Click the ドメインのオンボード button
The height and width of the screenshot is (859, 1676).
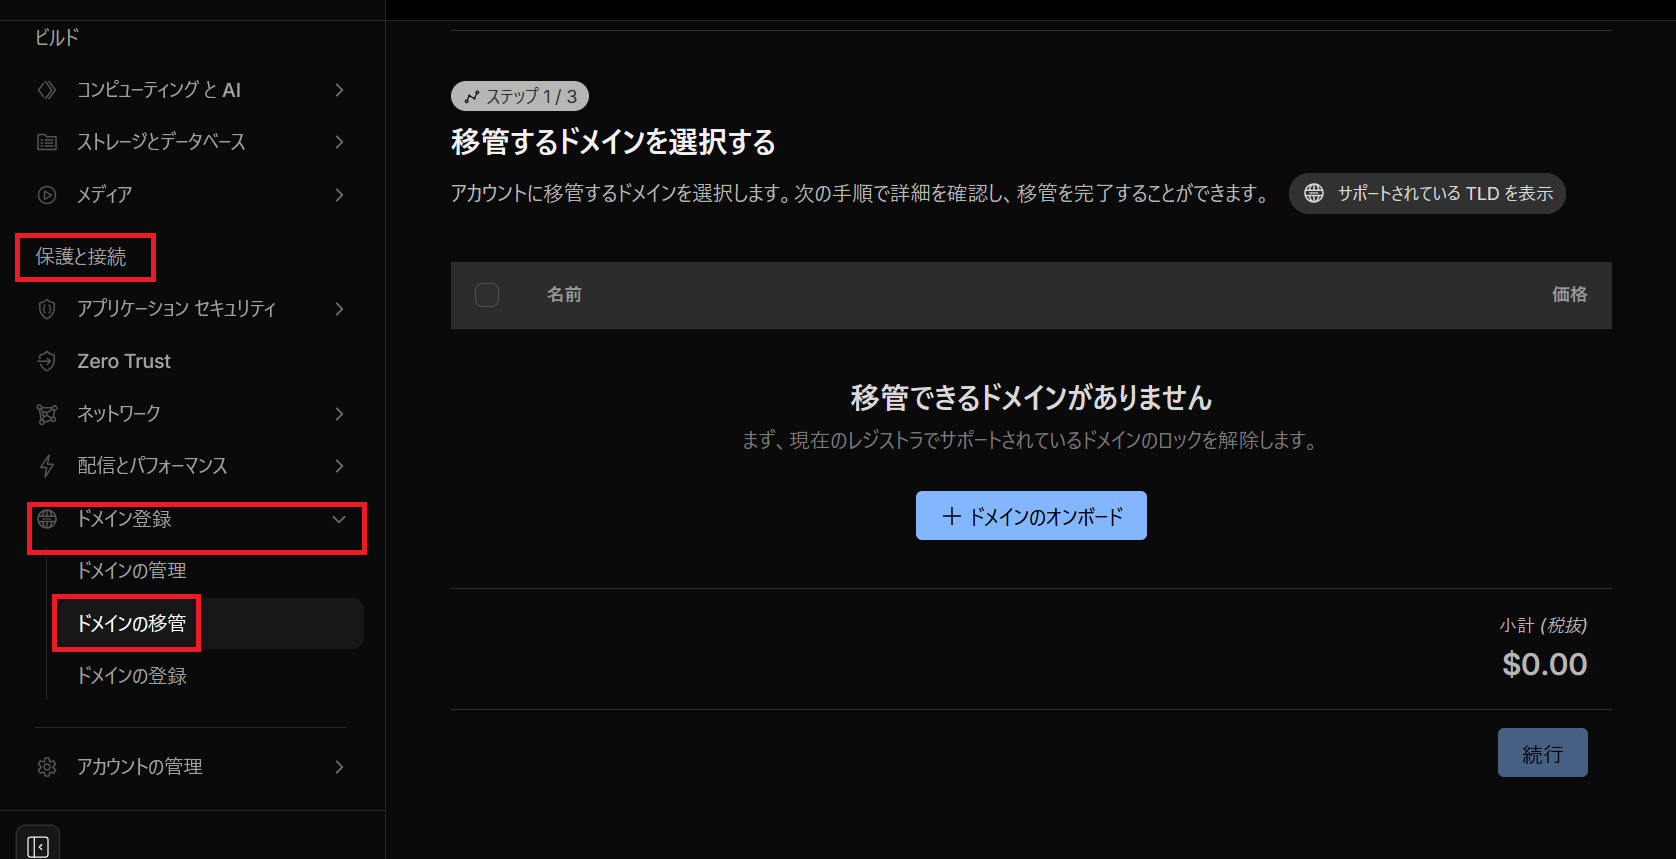coord(1031,516)
